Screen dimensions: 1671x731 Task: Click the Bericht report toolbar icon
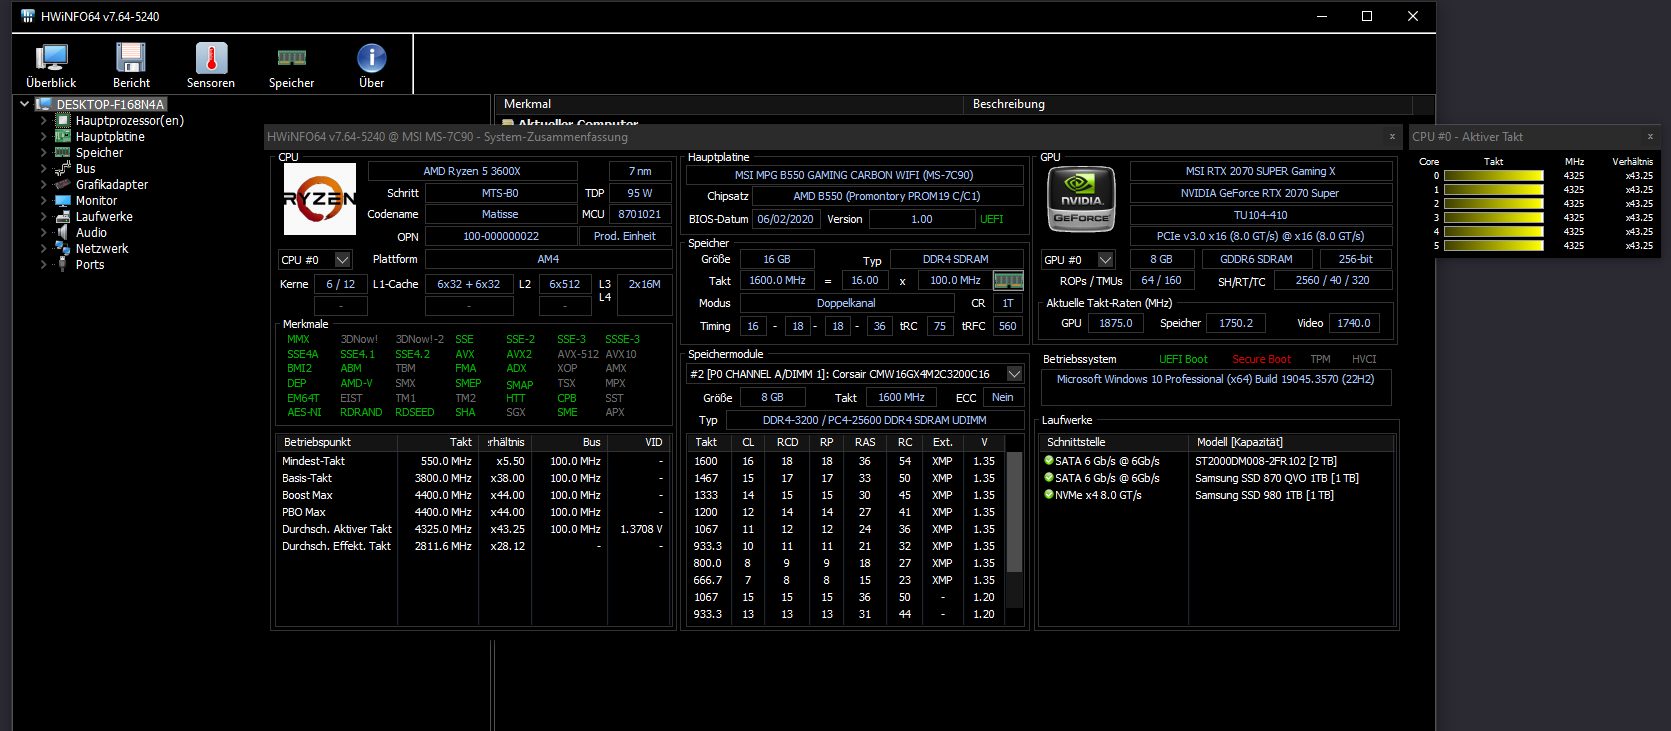point(131,58)
